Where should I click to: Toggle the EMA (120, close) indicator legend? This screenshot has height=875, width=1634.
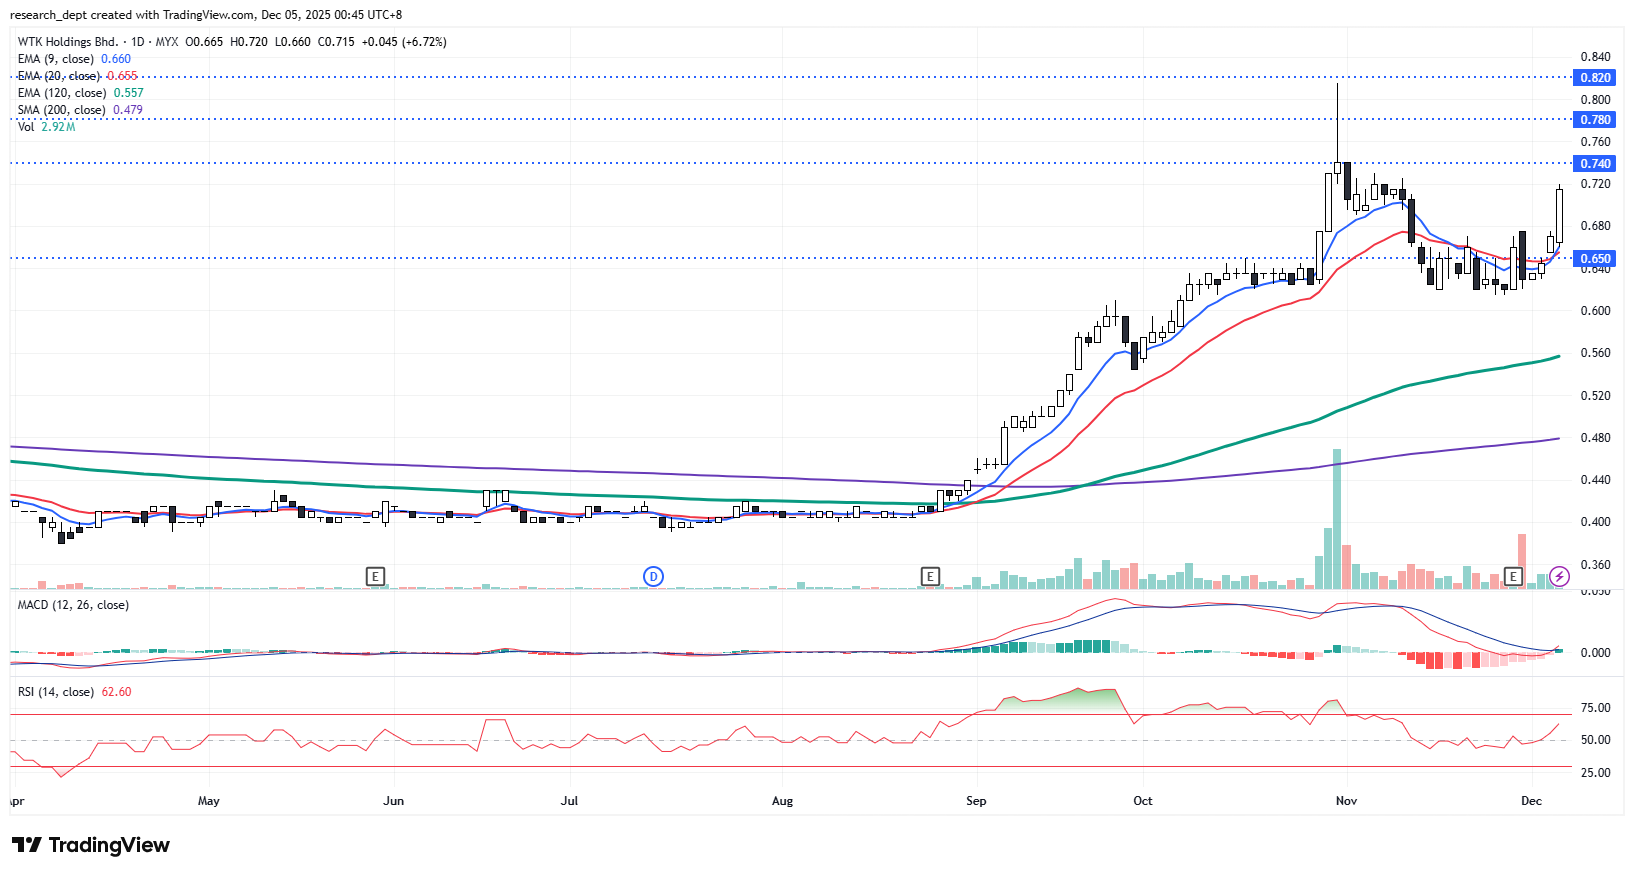point(61,93)
